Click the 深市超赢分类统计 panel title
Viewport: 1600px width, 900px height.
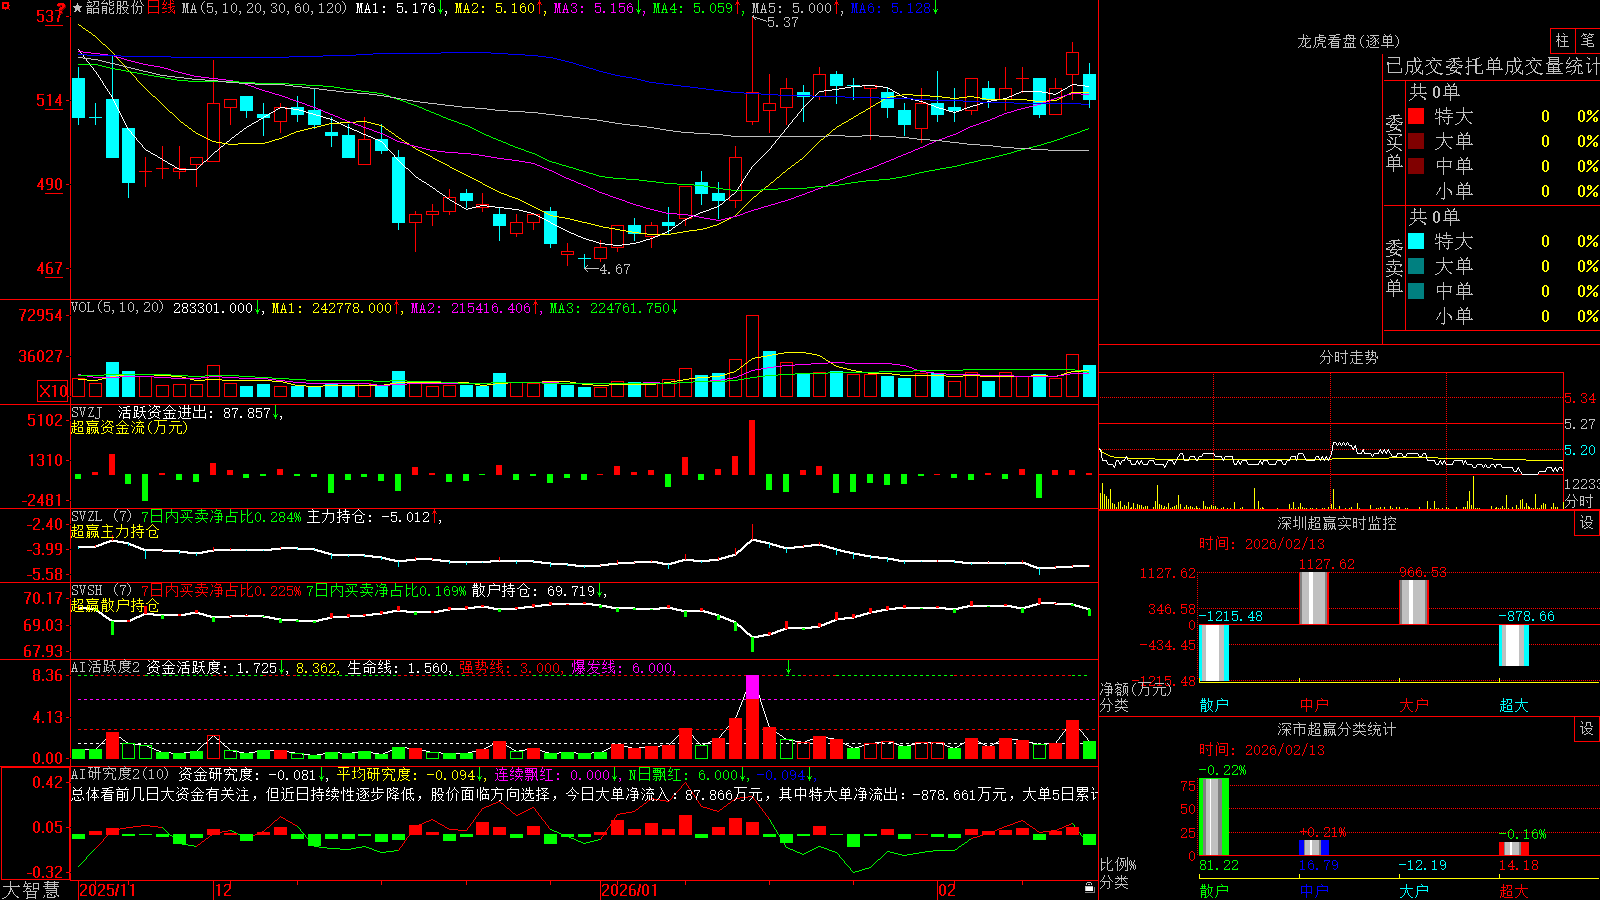click(x=1337, y=729)
